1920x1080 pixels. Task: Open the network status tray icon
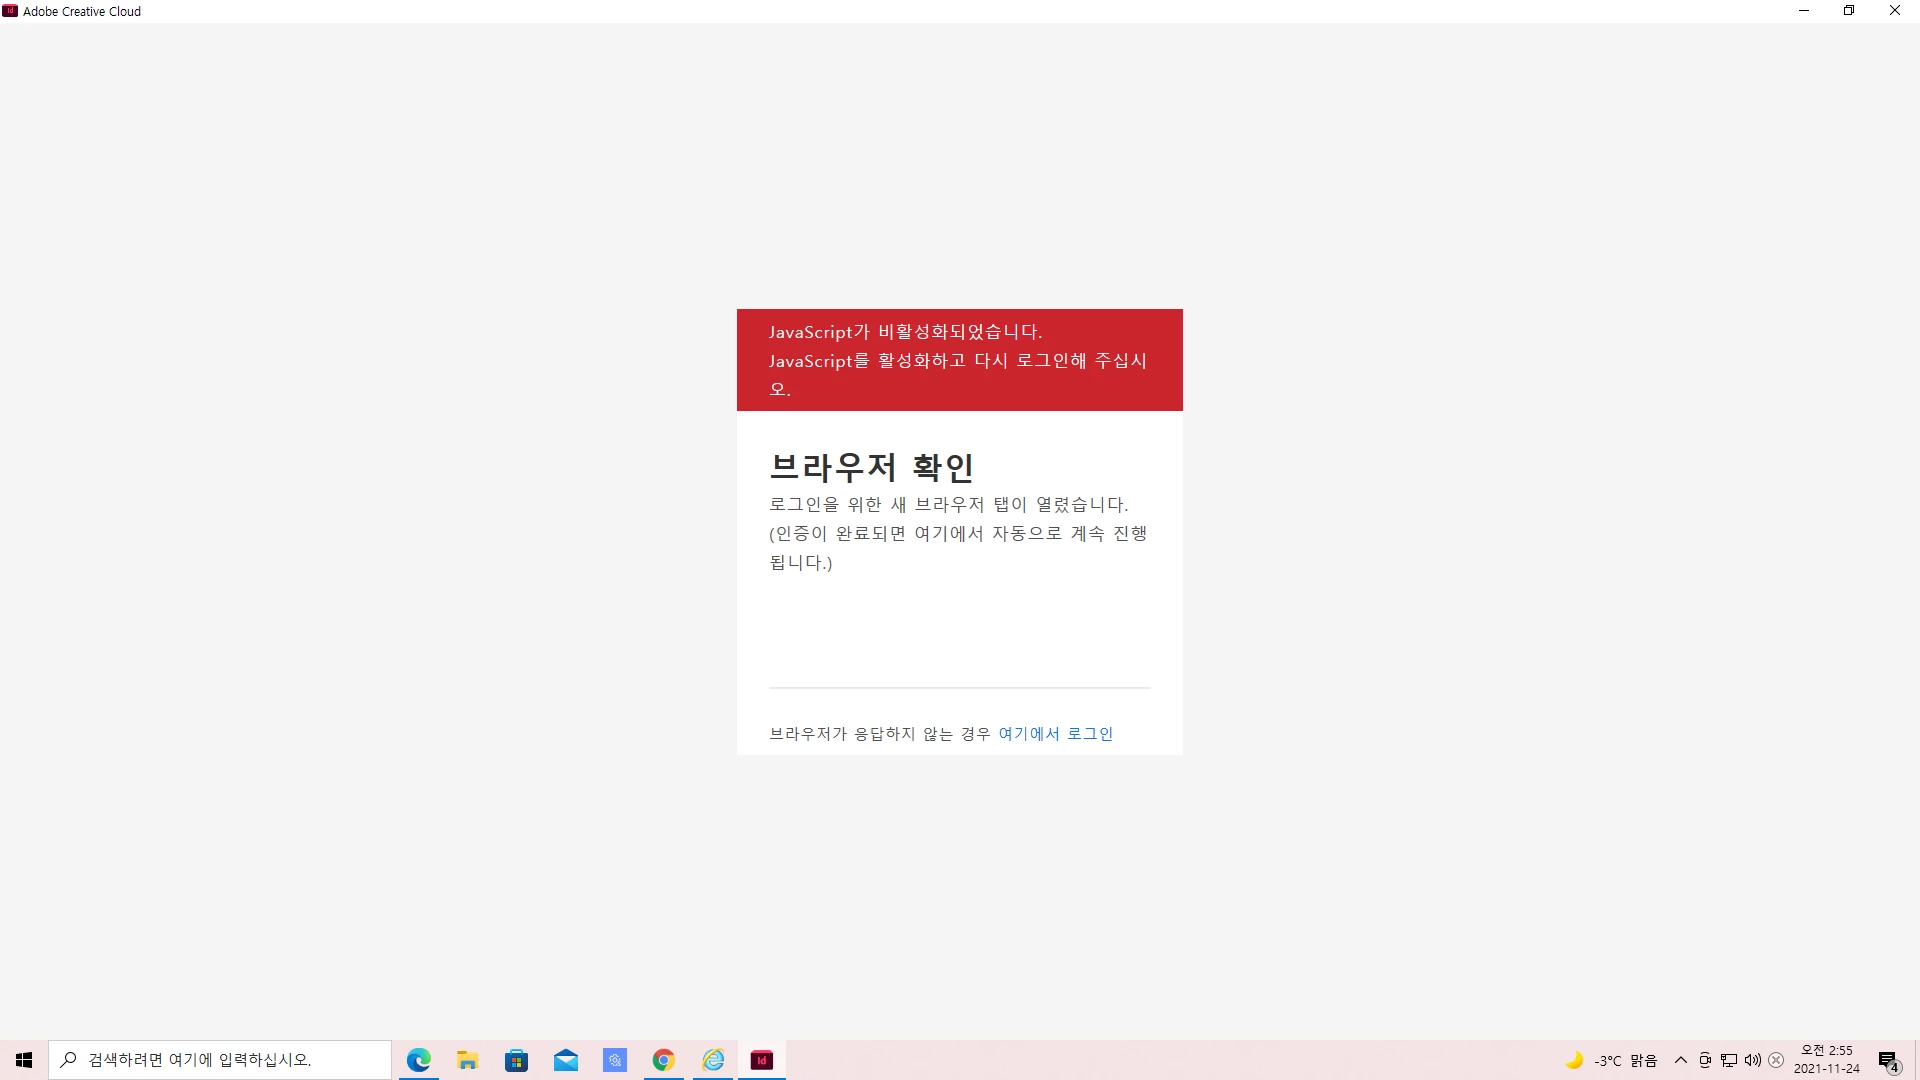pos(1729,1060)
